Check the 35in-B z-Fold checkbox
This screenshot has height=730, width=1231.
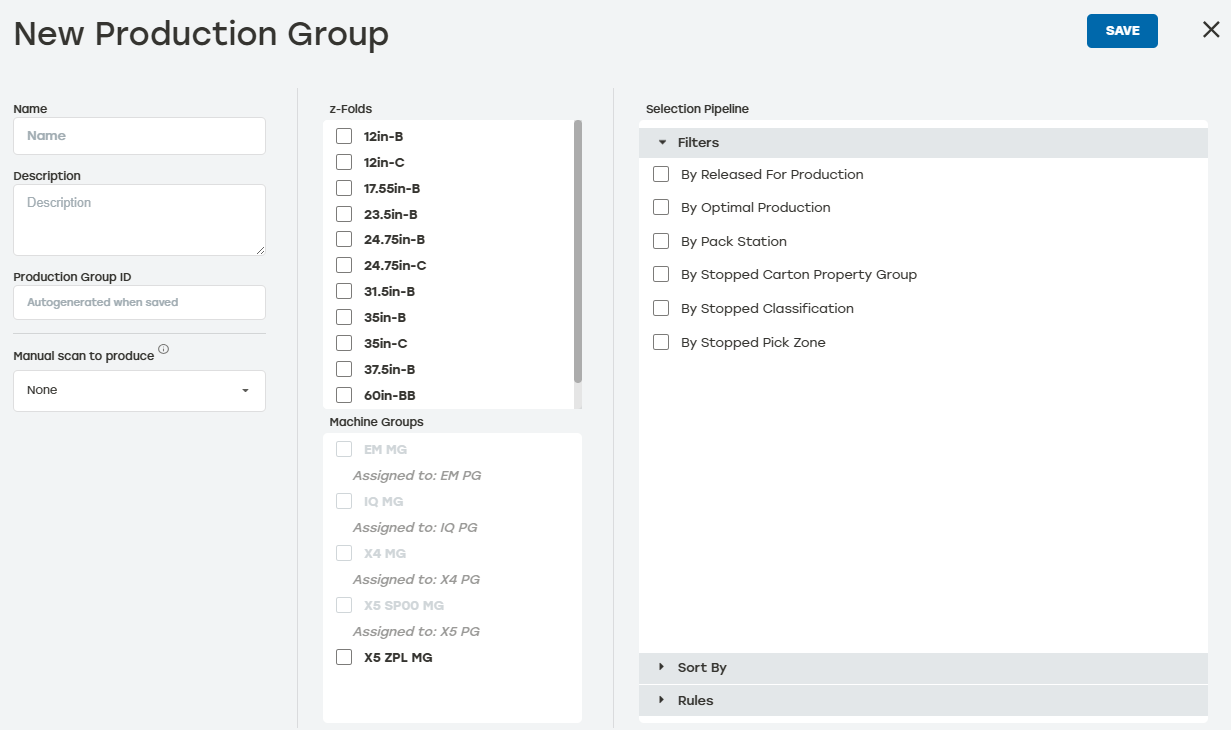click(x=344, y=317)
